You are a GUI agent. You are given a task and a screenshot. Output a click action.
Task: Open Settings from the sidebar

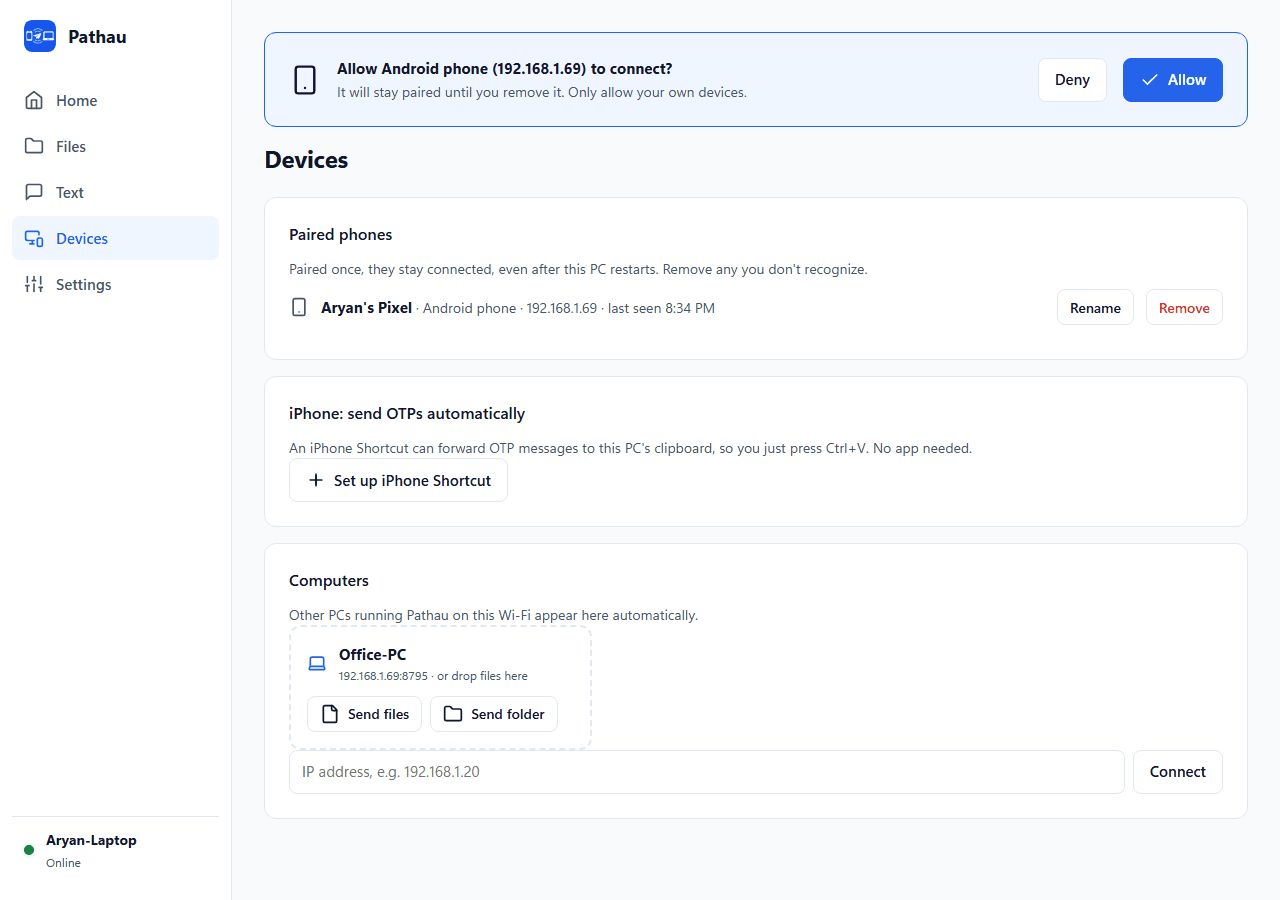tap(115, 285)
